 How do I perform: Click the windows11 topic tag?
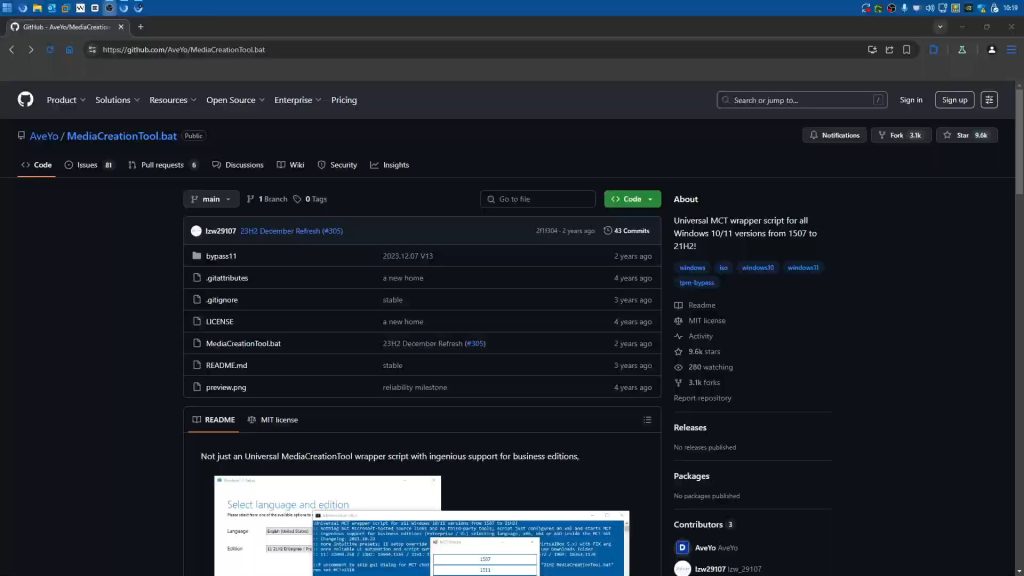click(803, 268)
